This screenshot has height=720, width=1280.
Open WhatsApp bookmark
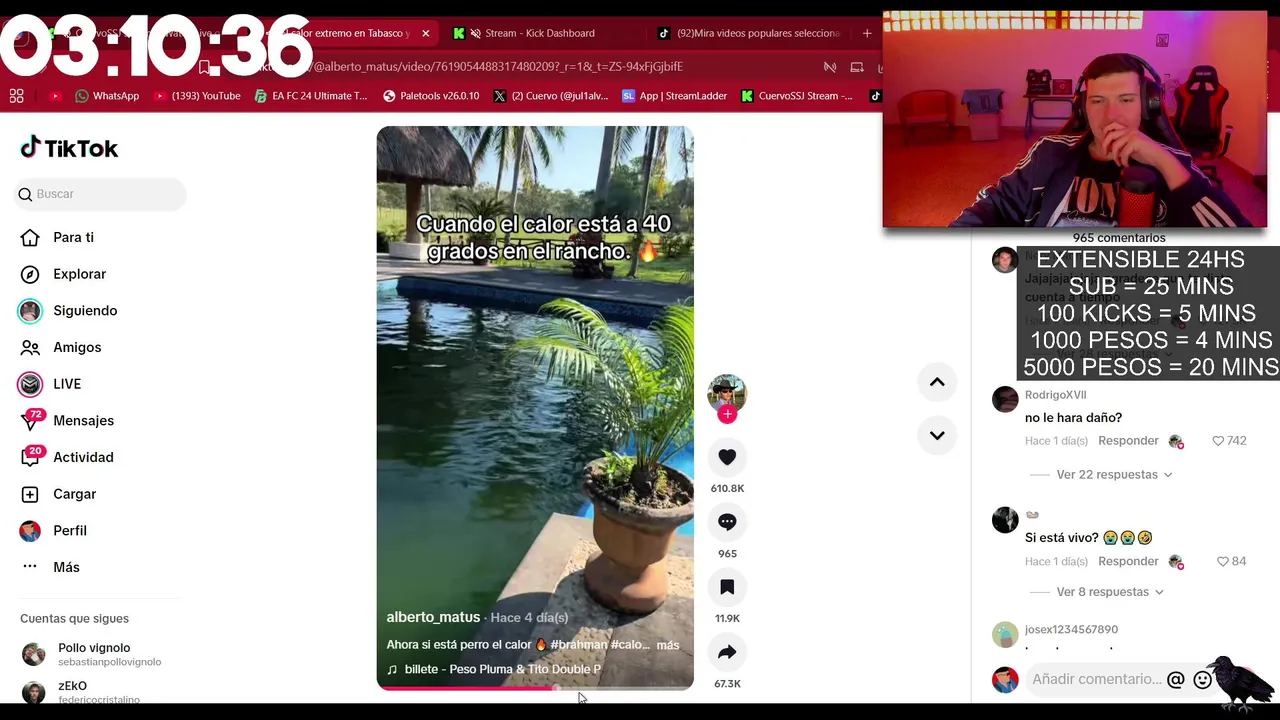[x=107, y=96]
